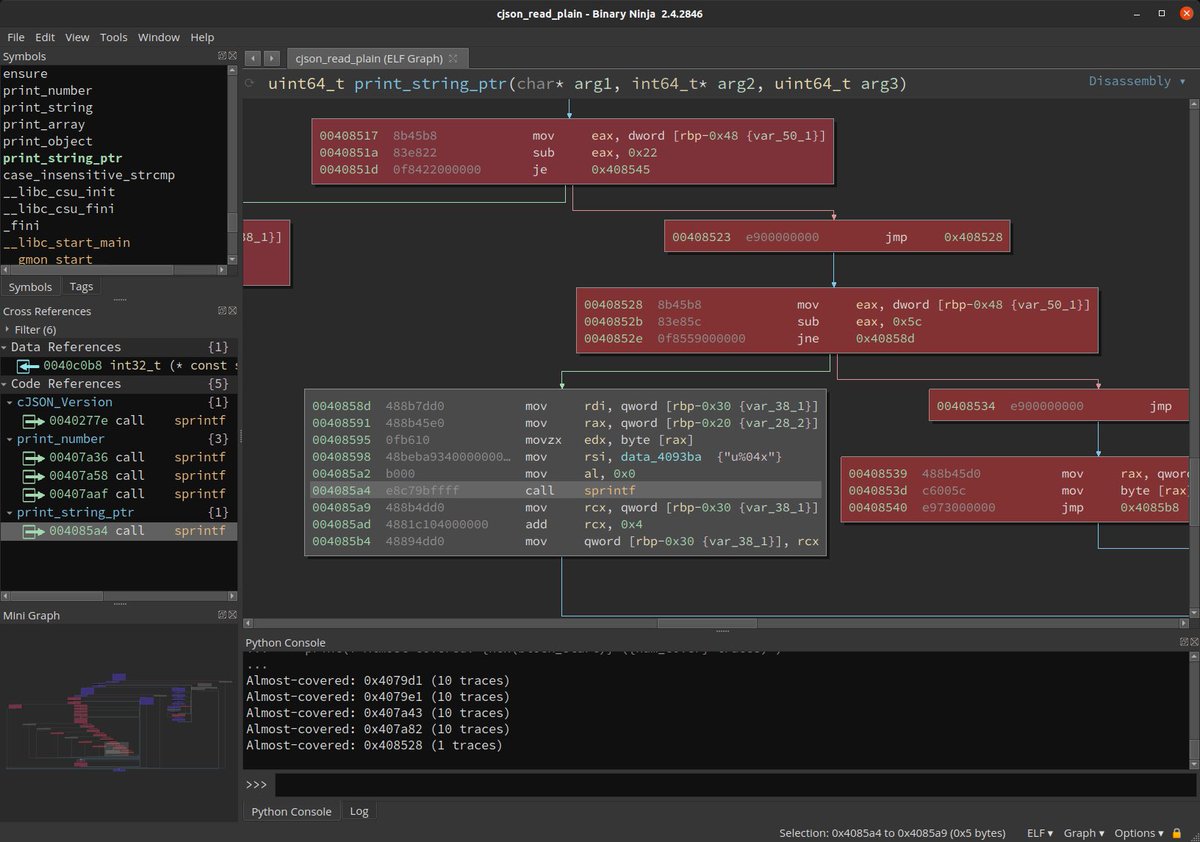1200x842 pixels.
Task: Switch to the Log tab
Action: click(x=359, y=811)
